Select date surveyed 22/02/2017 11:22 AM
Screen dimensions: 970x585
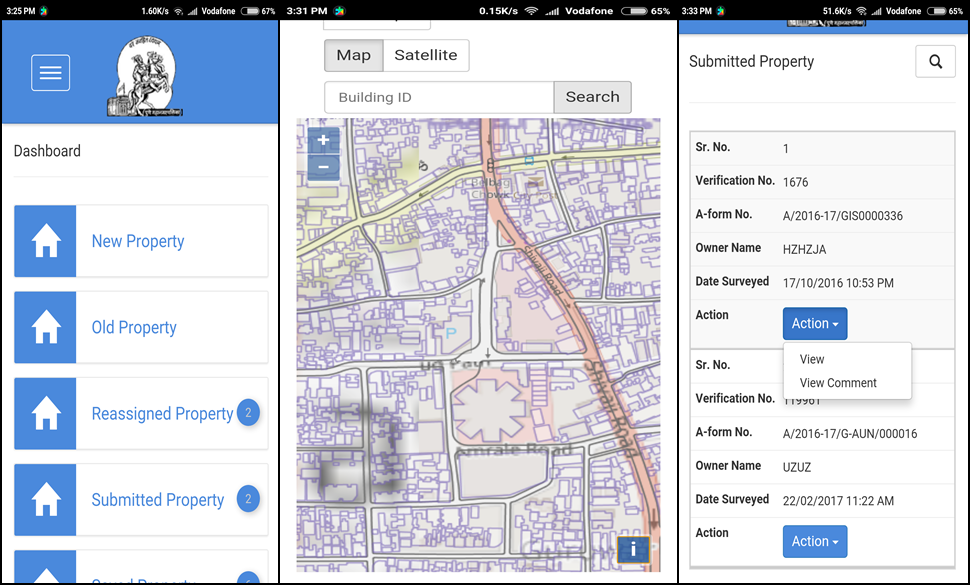[838, 501]
